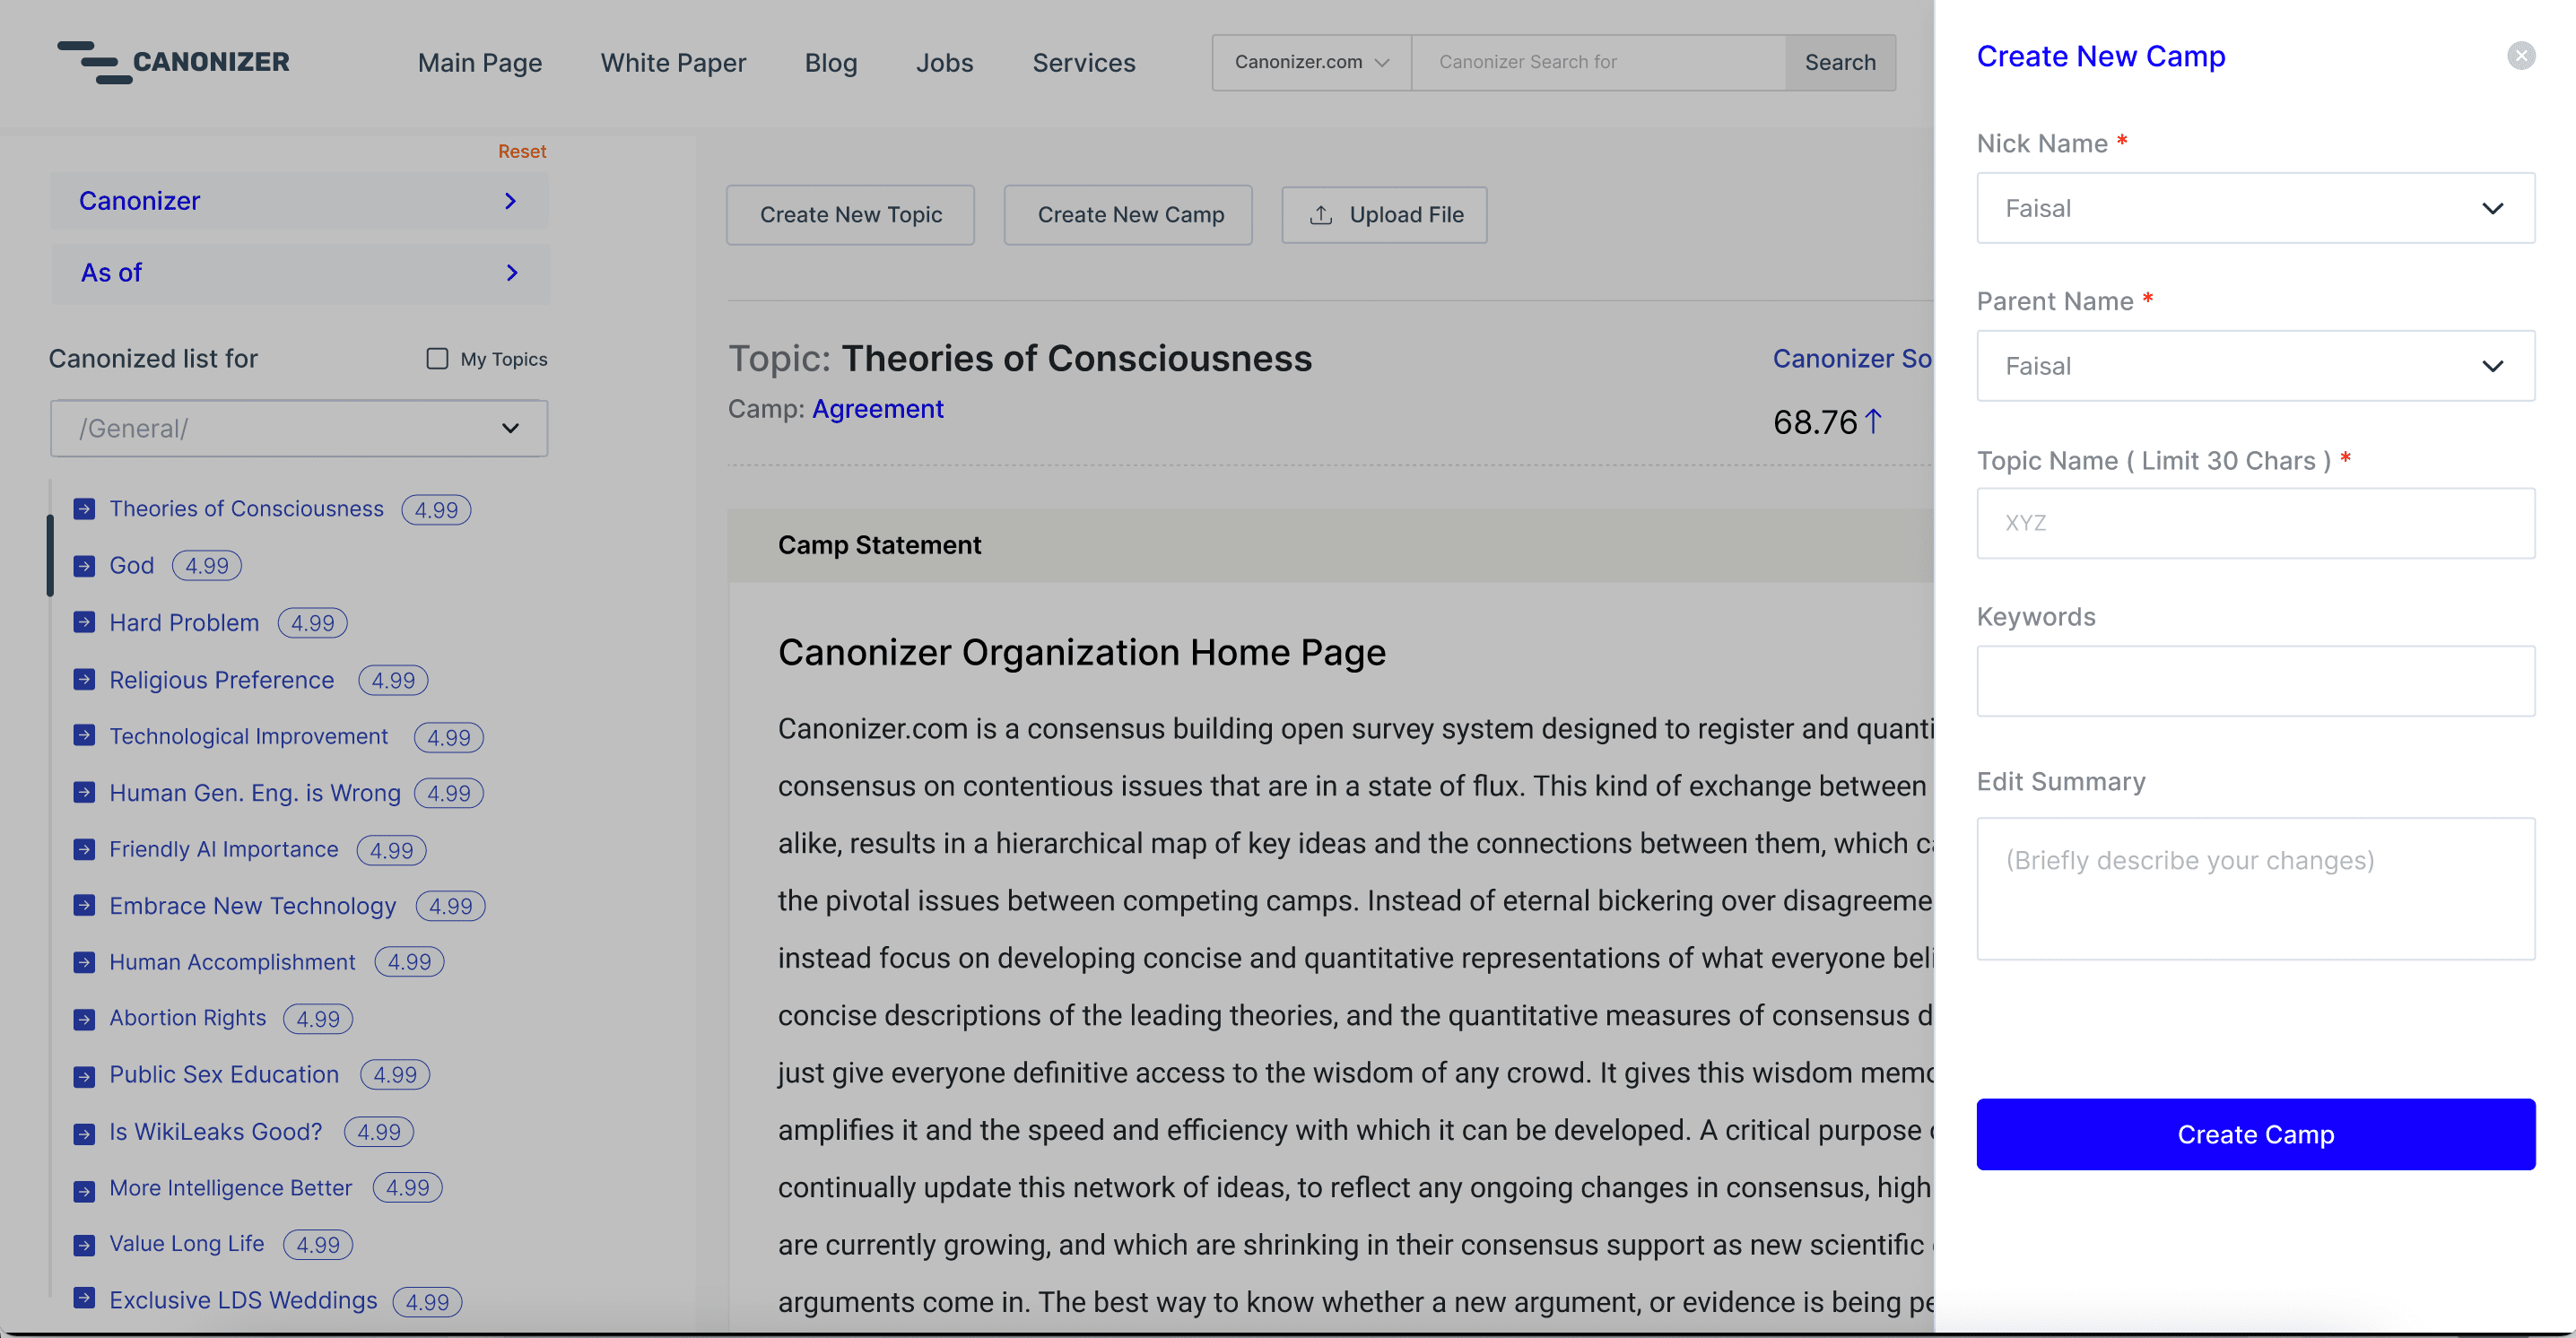Open the Nick Name dropdown
This screenshot has height=1338, width=2576.
coord(2255,208)
